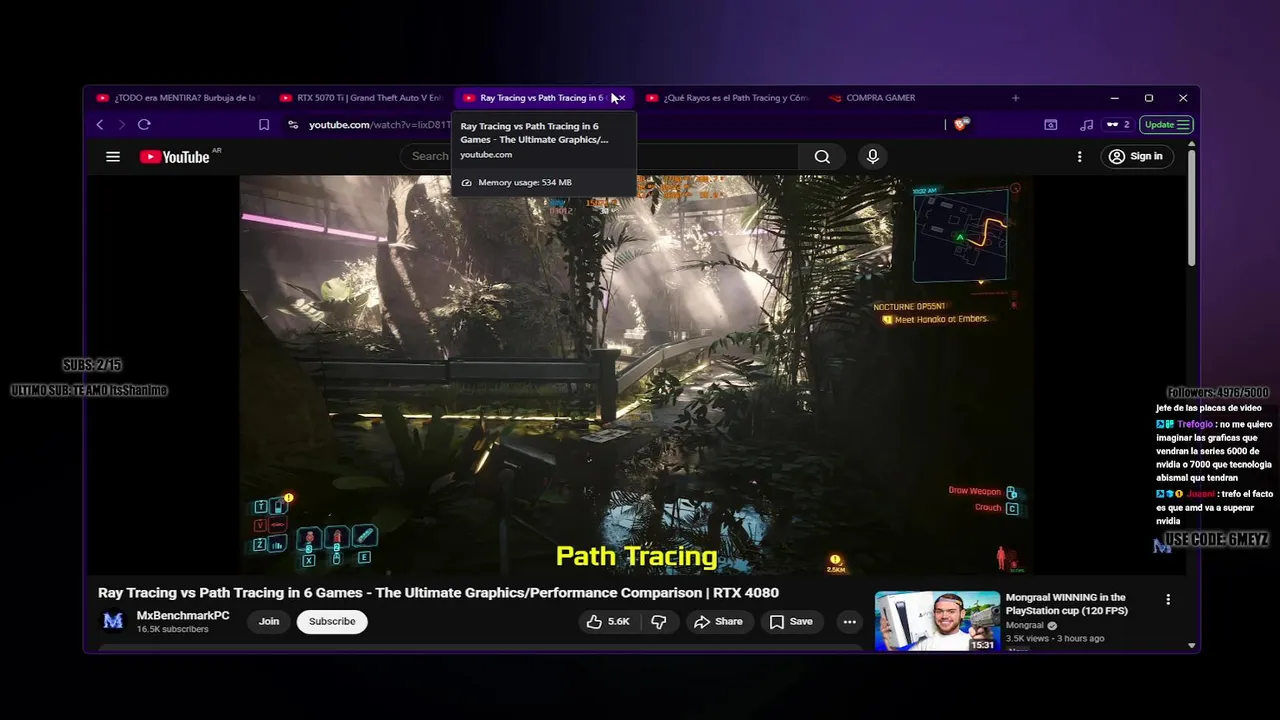Viewport: 1280px width, 720px height.
Task: Open the YouTube guide hamburger menu
Action: (113, 156)
